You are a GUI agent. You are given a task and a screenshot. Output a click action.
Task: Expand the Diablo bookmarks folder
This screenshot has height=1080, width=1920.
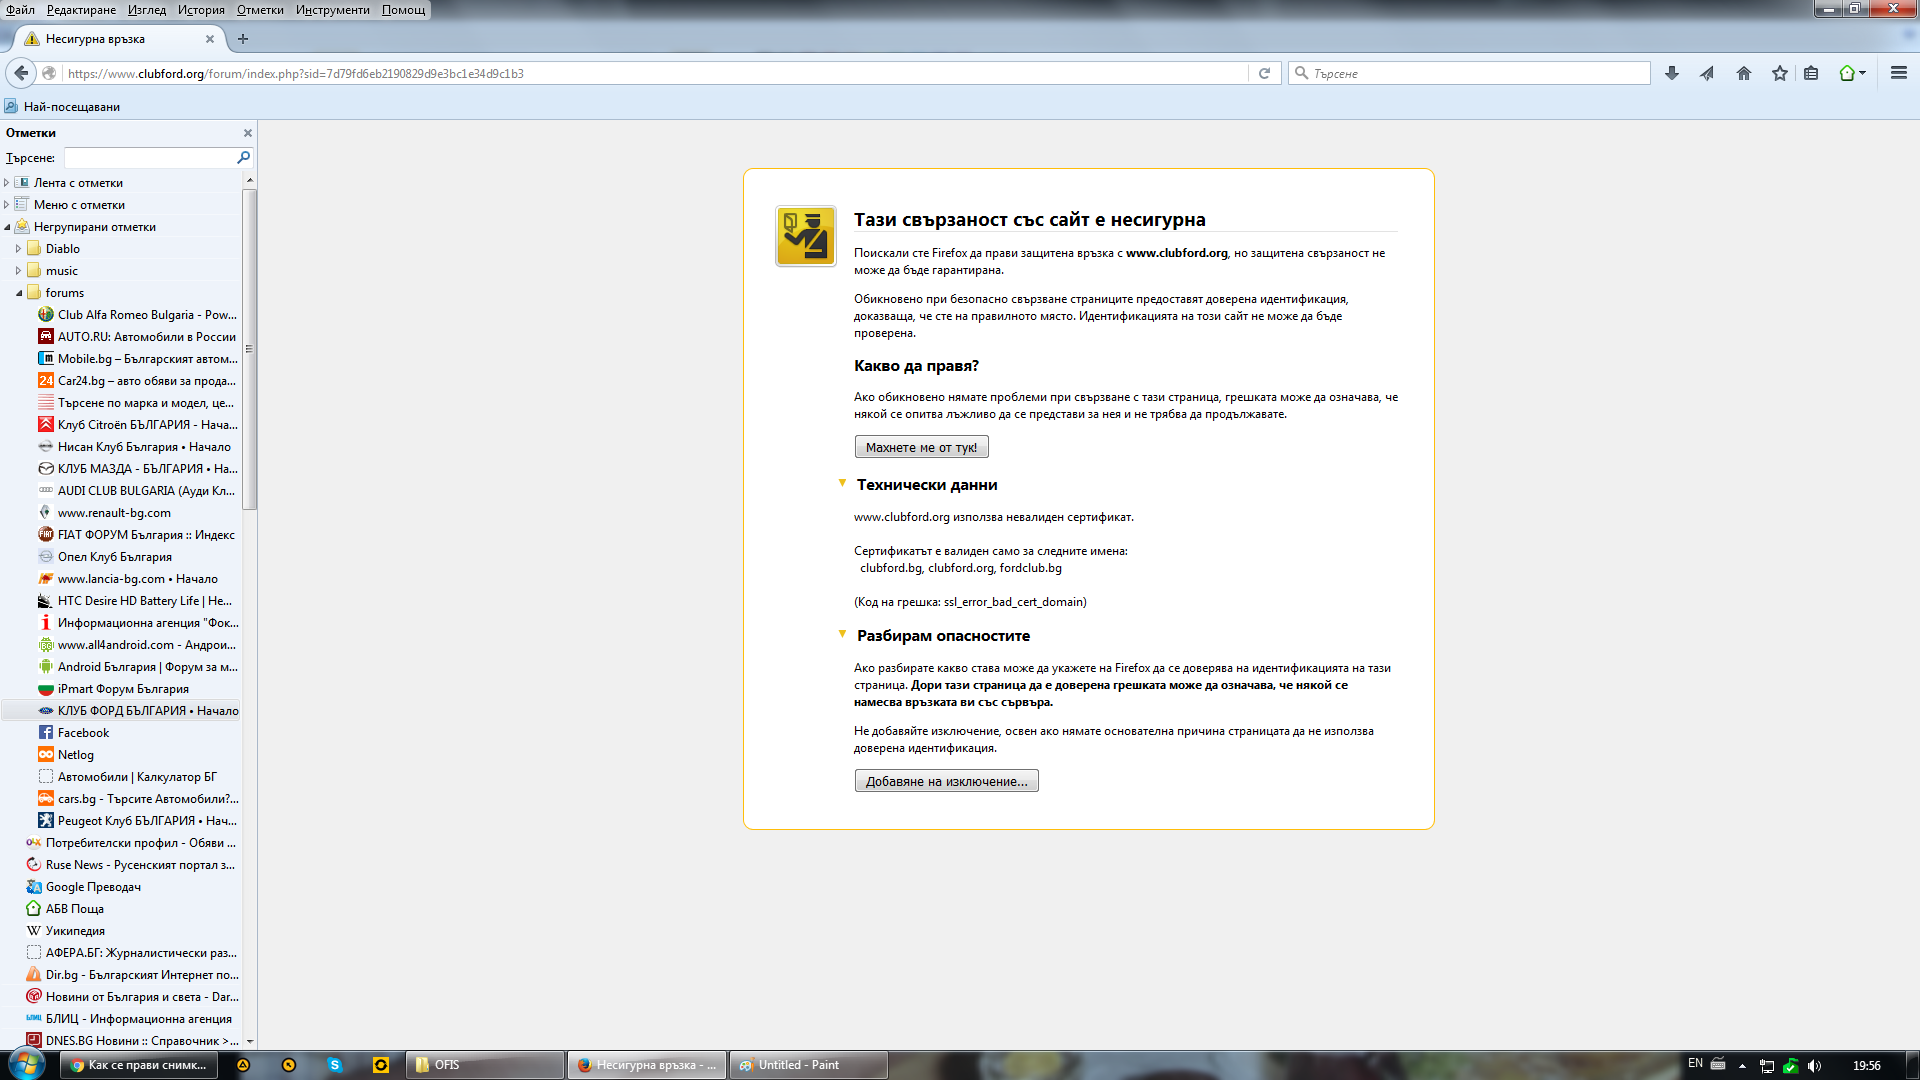18,249
